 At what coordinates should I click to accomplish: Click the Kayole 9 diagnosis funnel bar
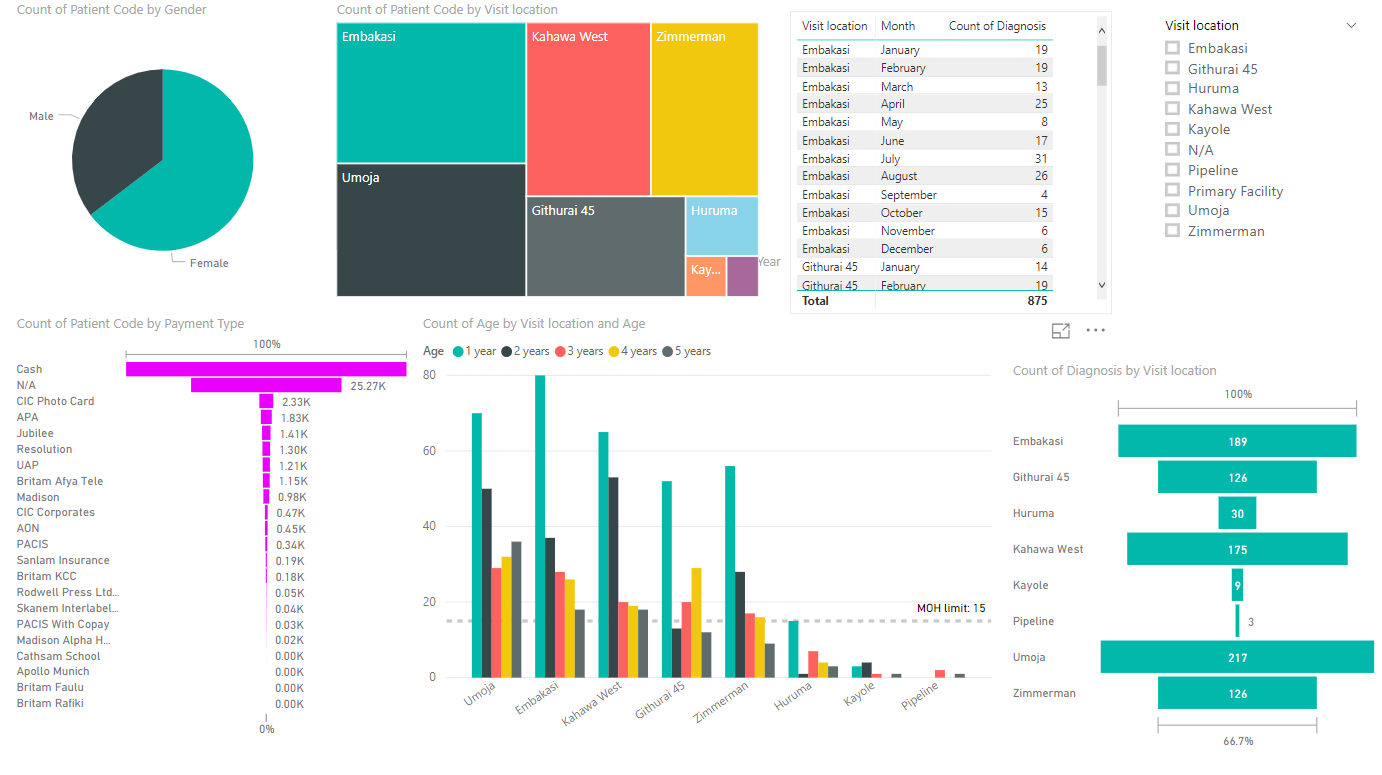1237,585
